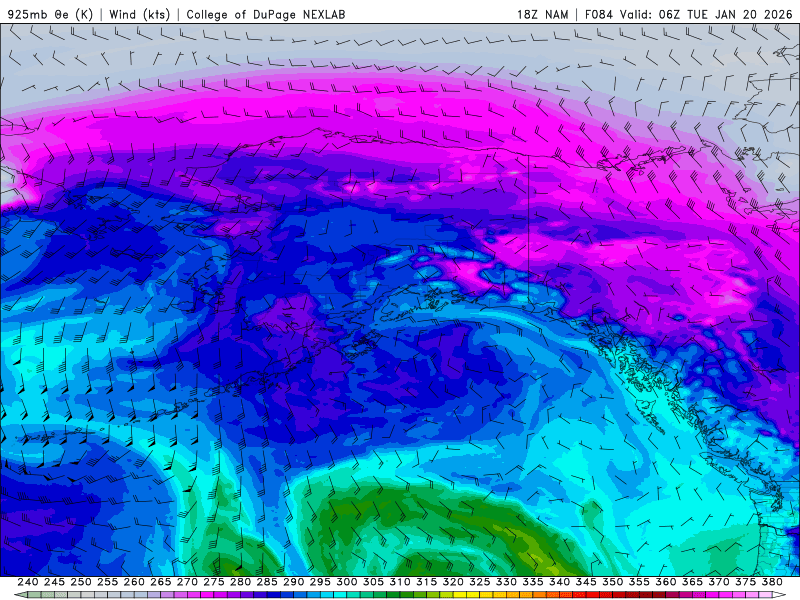The image size is (800, 600).
Task: Pick the 275 label on the color scale
Action: click(x=214, y=582)
